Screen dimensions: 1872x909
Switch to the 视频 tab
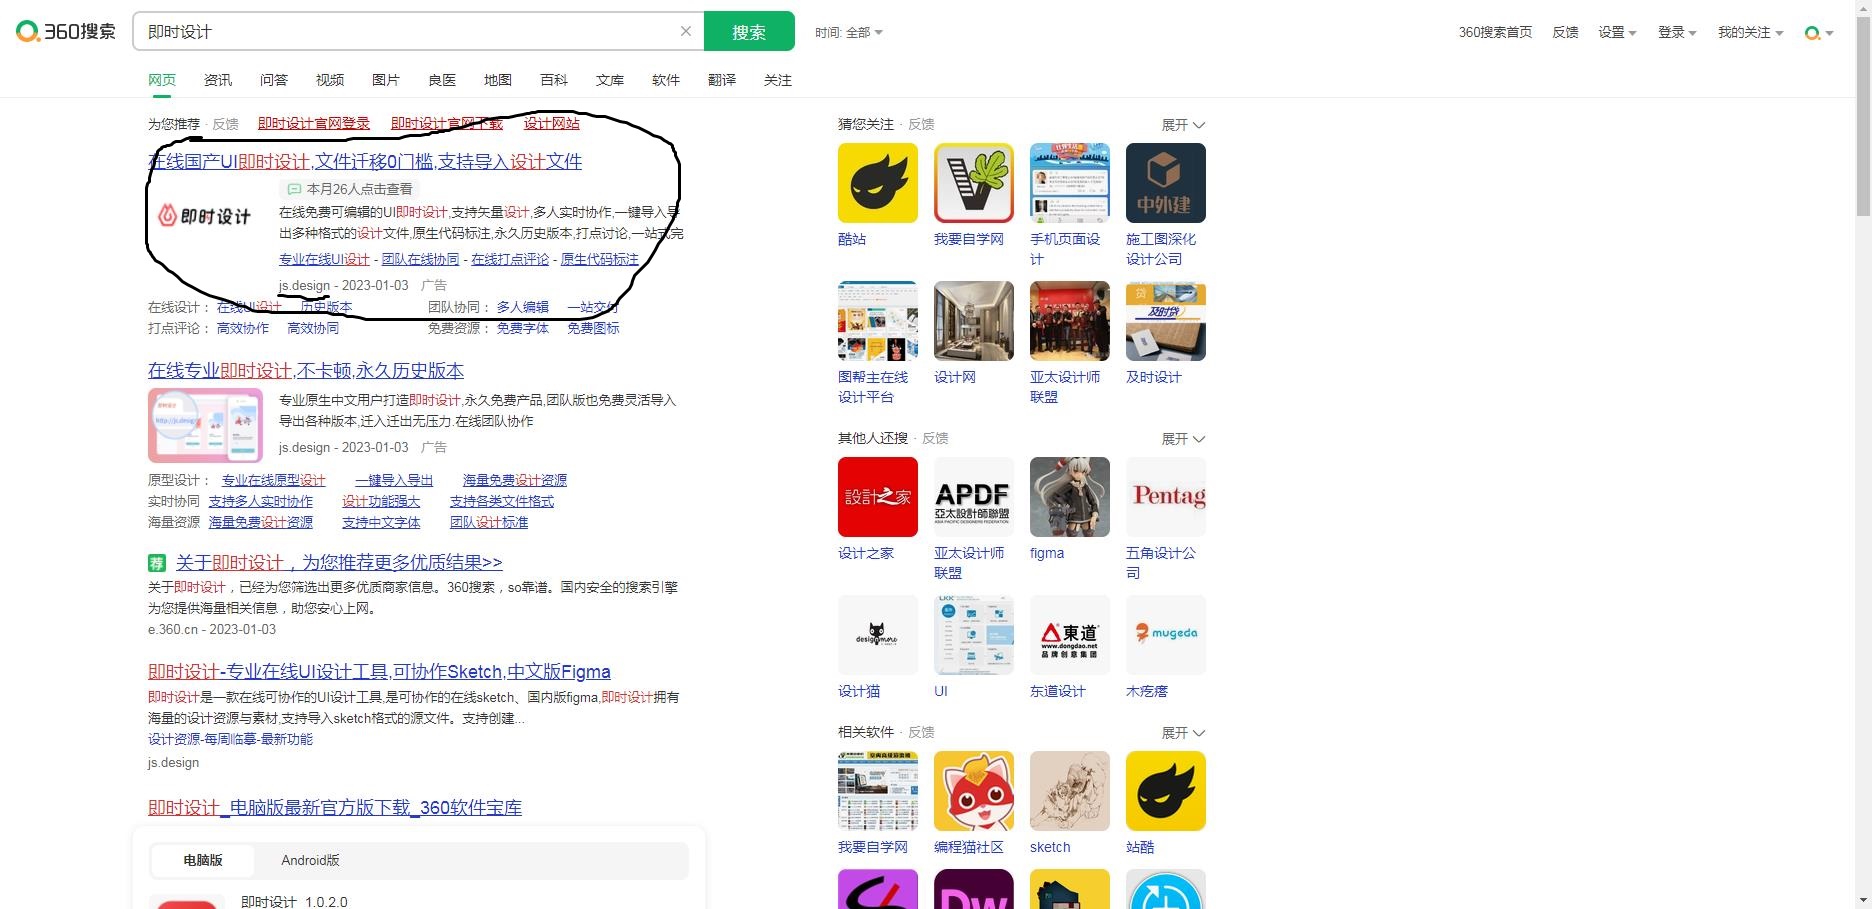[x=330, y=80]
